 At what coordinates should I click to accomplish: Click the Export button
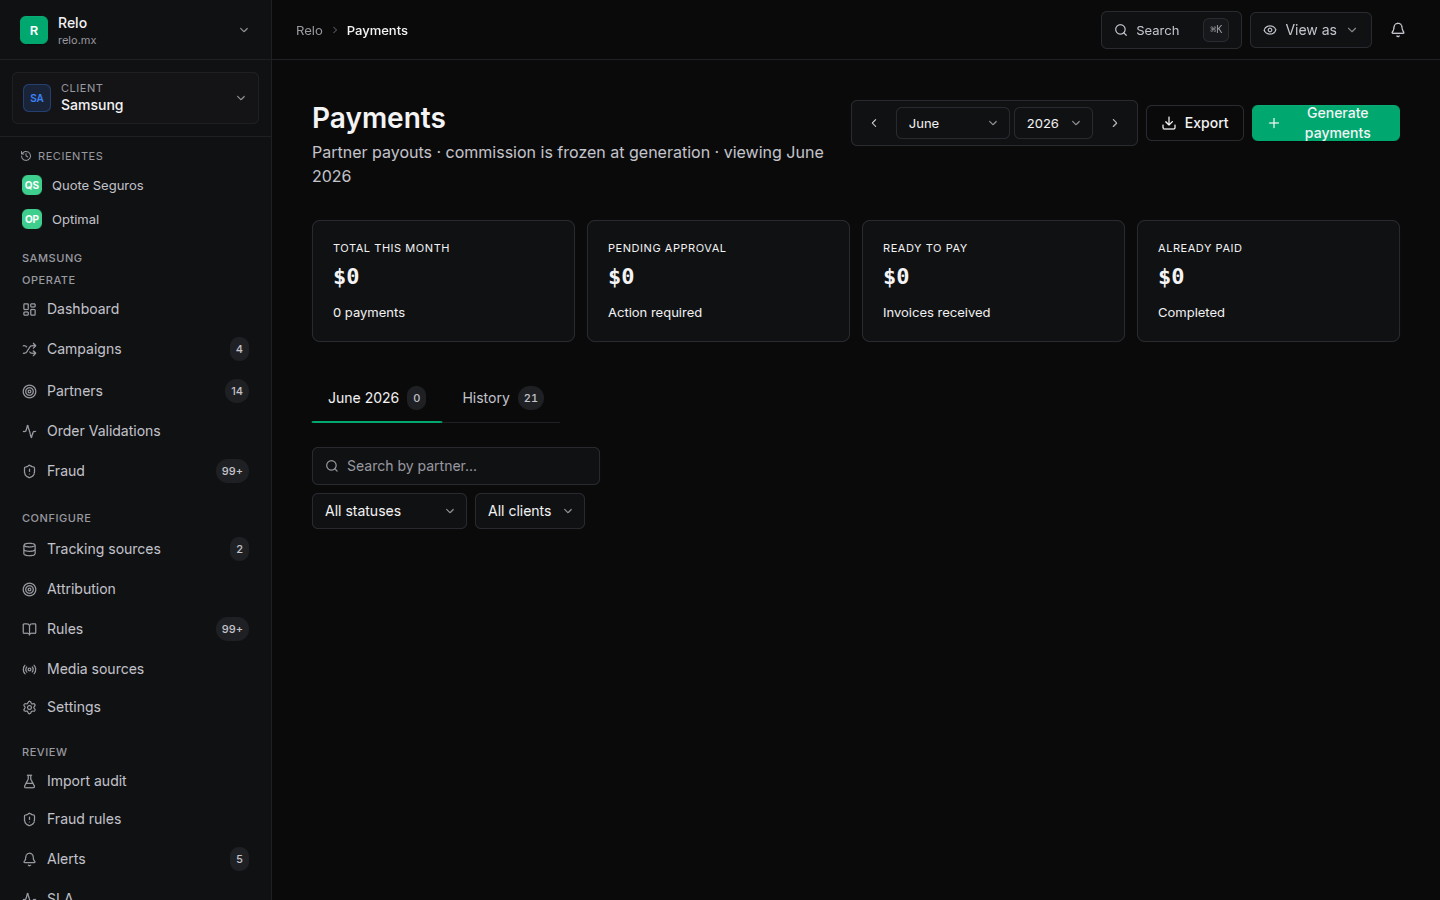[x=1195, y=123]
